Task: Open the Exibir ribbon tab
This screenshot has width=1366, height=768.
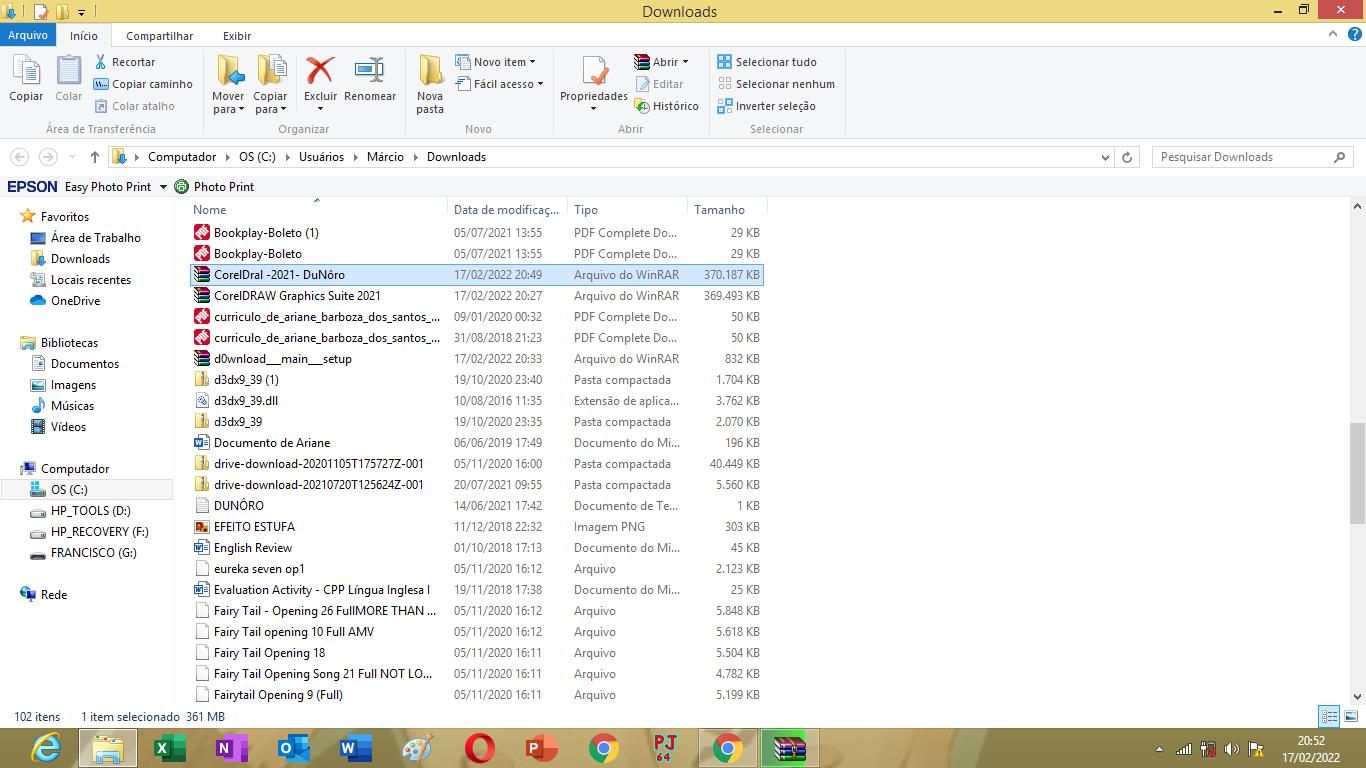Action: [237, 36]
